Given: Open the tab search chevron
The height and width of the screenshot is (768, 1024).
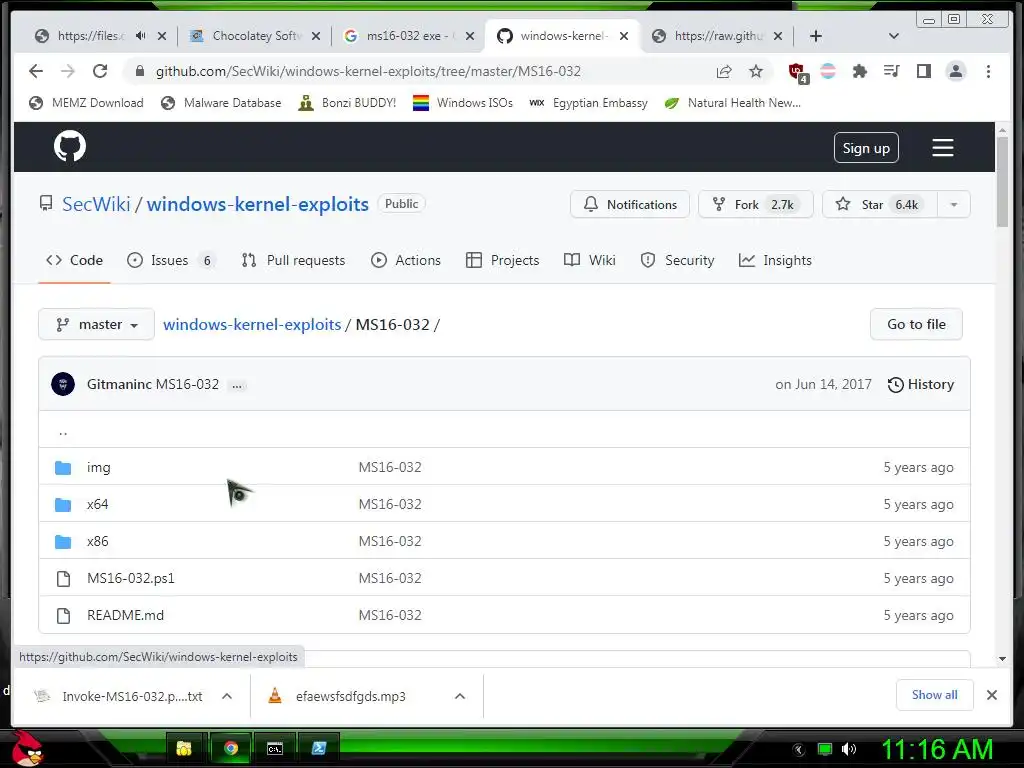Looking at the screenshot, I should (894, 36).
